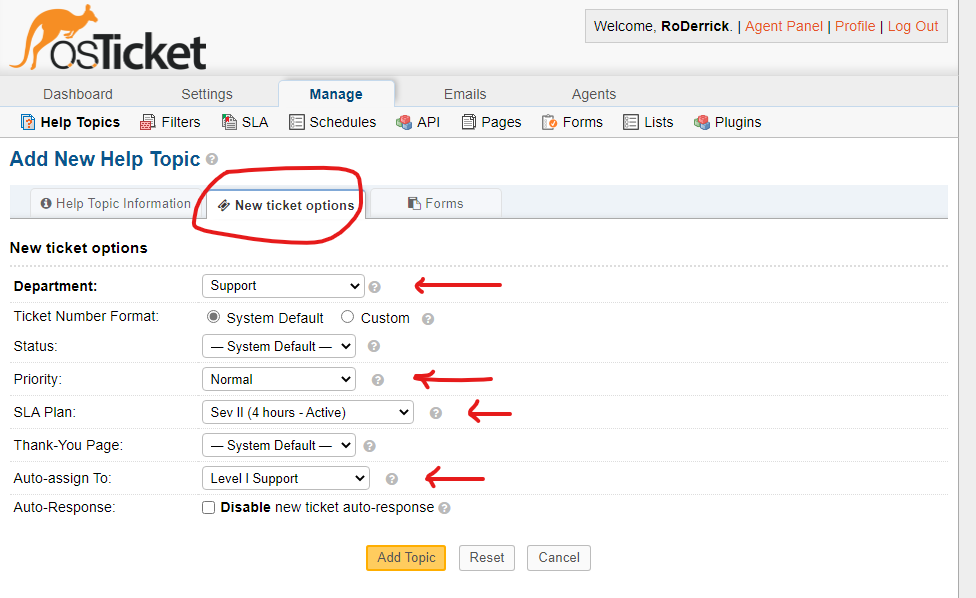The height and width of the screenshot is (598, 976).
Task: Click the Log Out link
Action: tap(913, 26)
